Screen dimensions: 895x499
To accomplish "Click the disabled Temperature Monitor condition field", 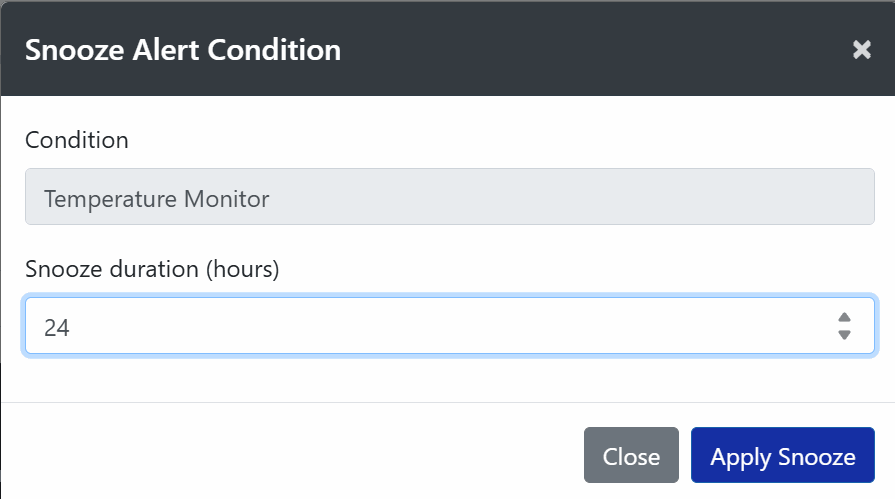I will (450, 196).
